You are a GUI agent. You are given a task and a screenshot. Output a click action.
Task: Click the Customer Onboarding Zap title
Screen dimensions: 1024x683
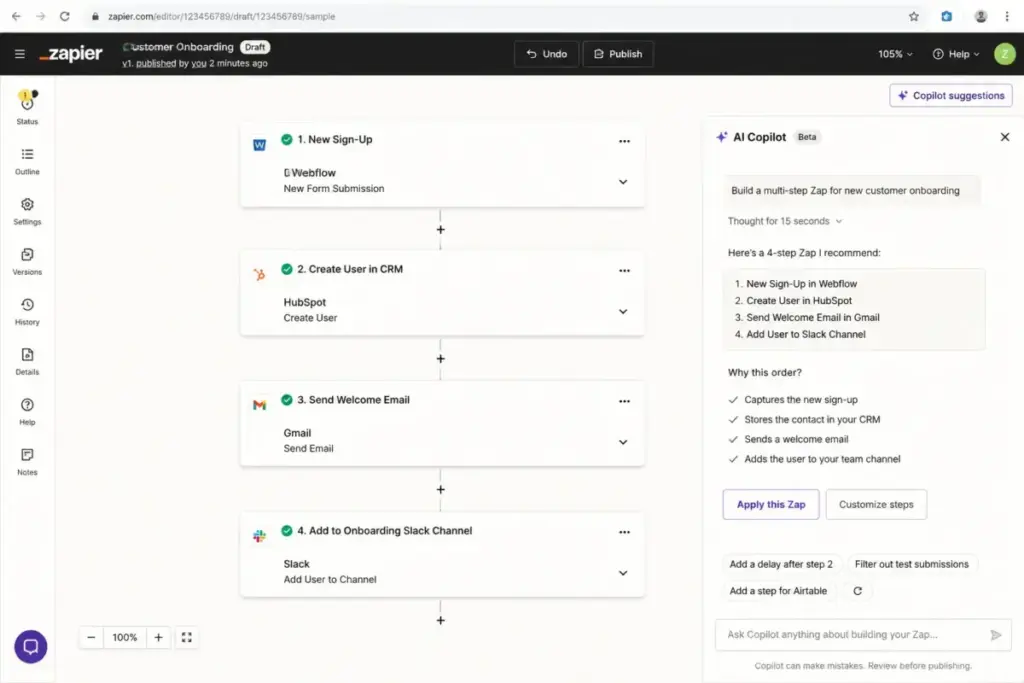[x=178, y=47]
